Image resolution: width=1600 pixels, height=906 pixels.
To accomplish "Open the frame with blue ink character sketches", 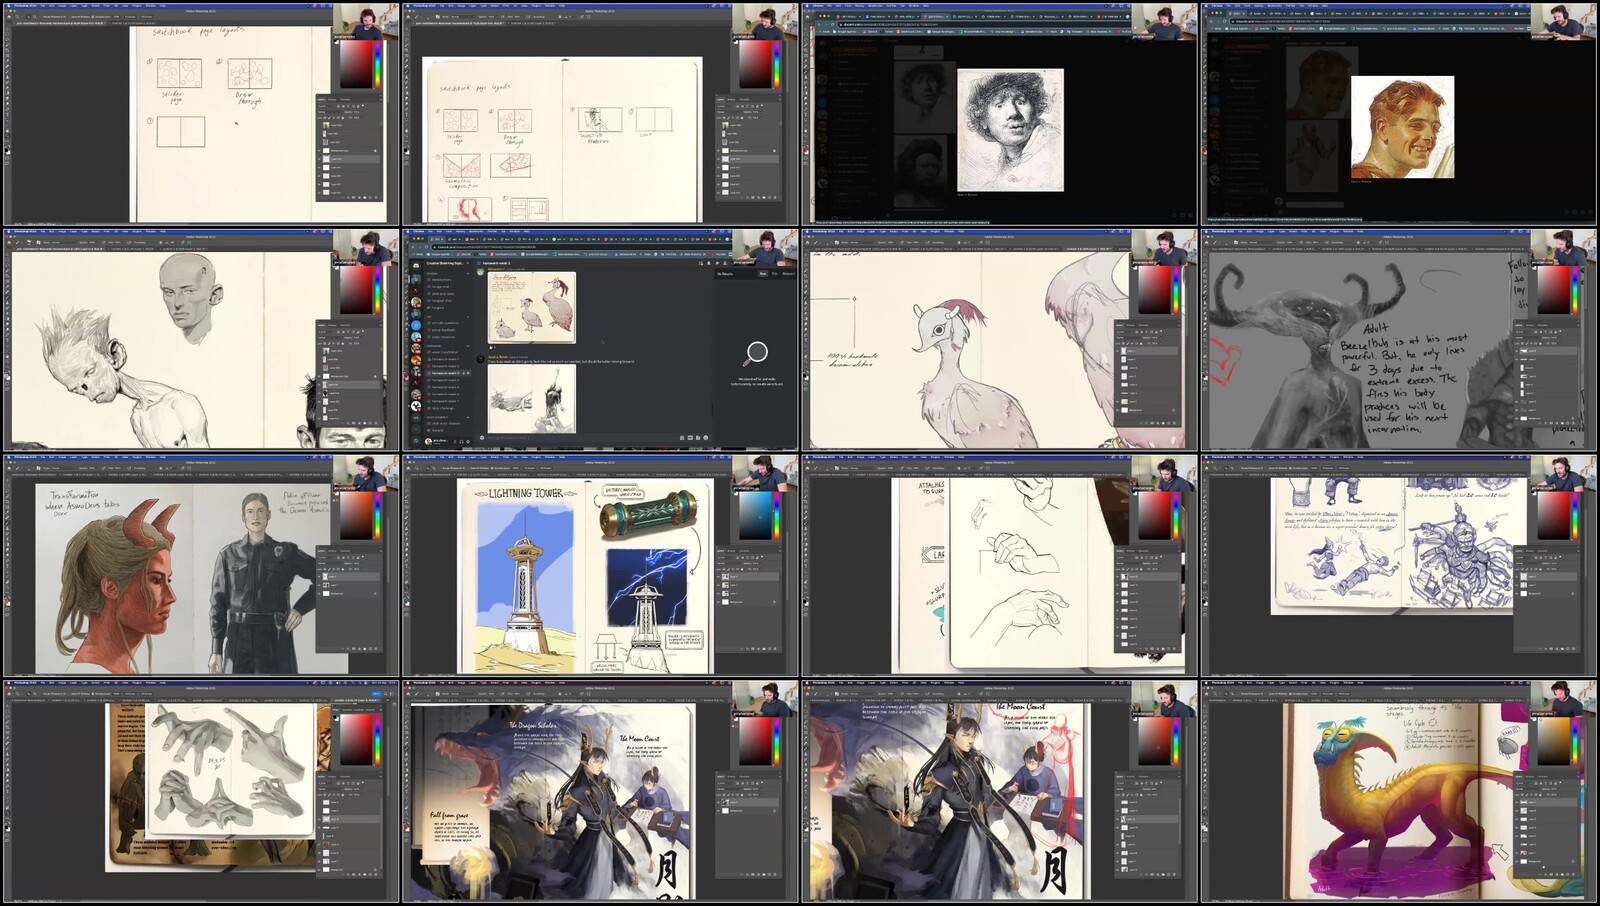I will pos(1399,566).
